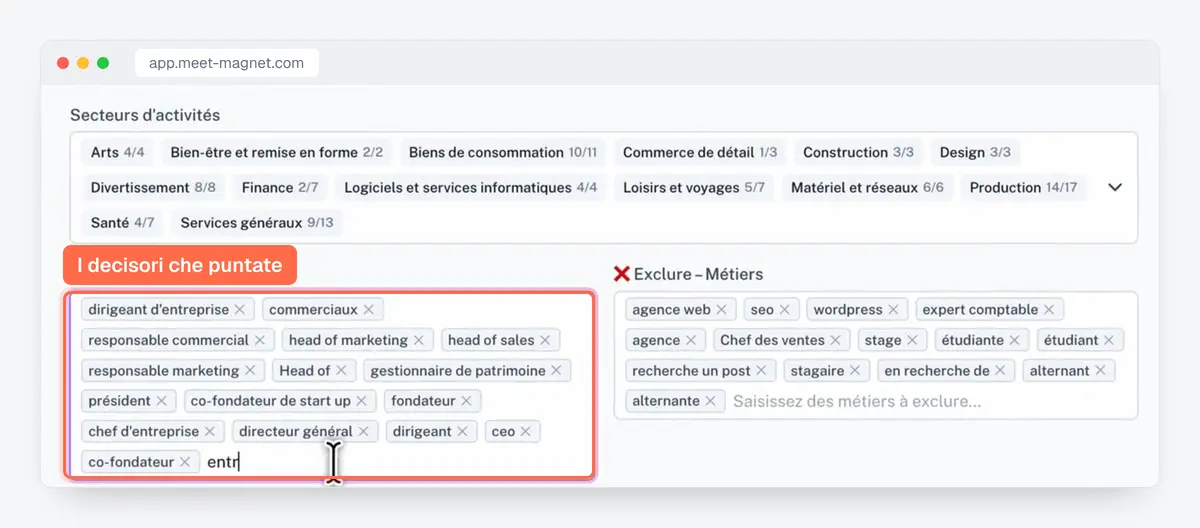
Task: Remove the 'président' tag
Action: (x=162, y=401)
